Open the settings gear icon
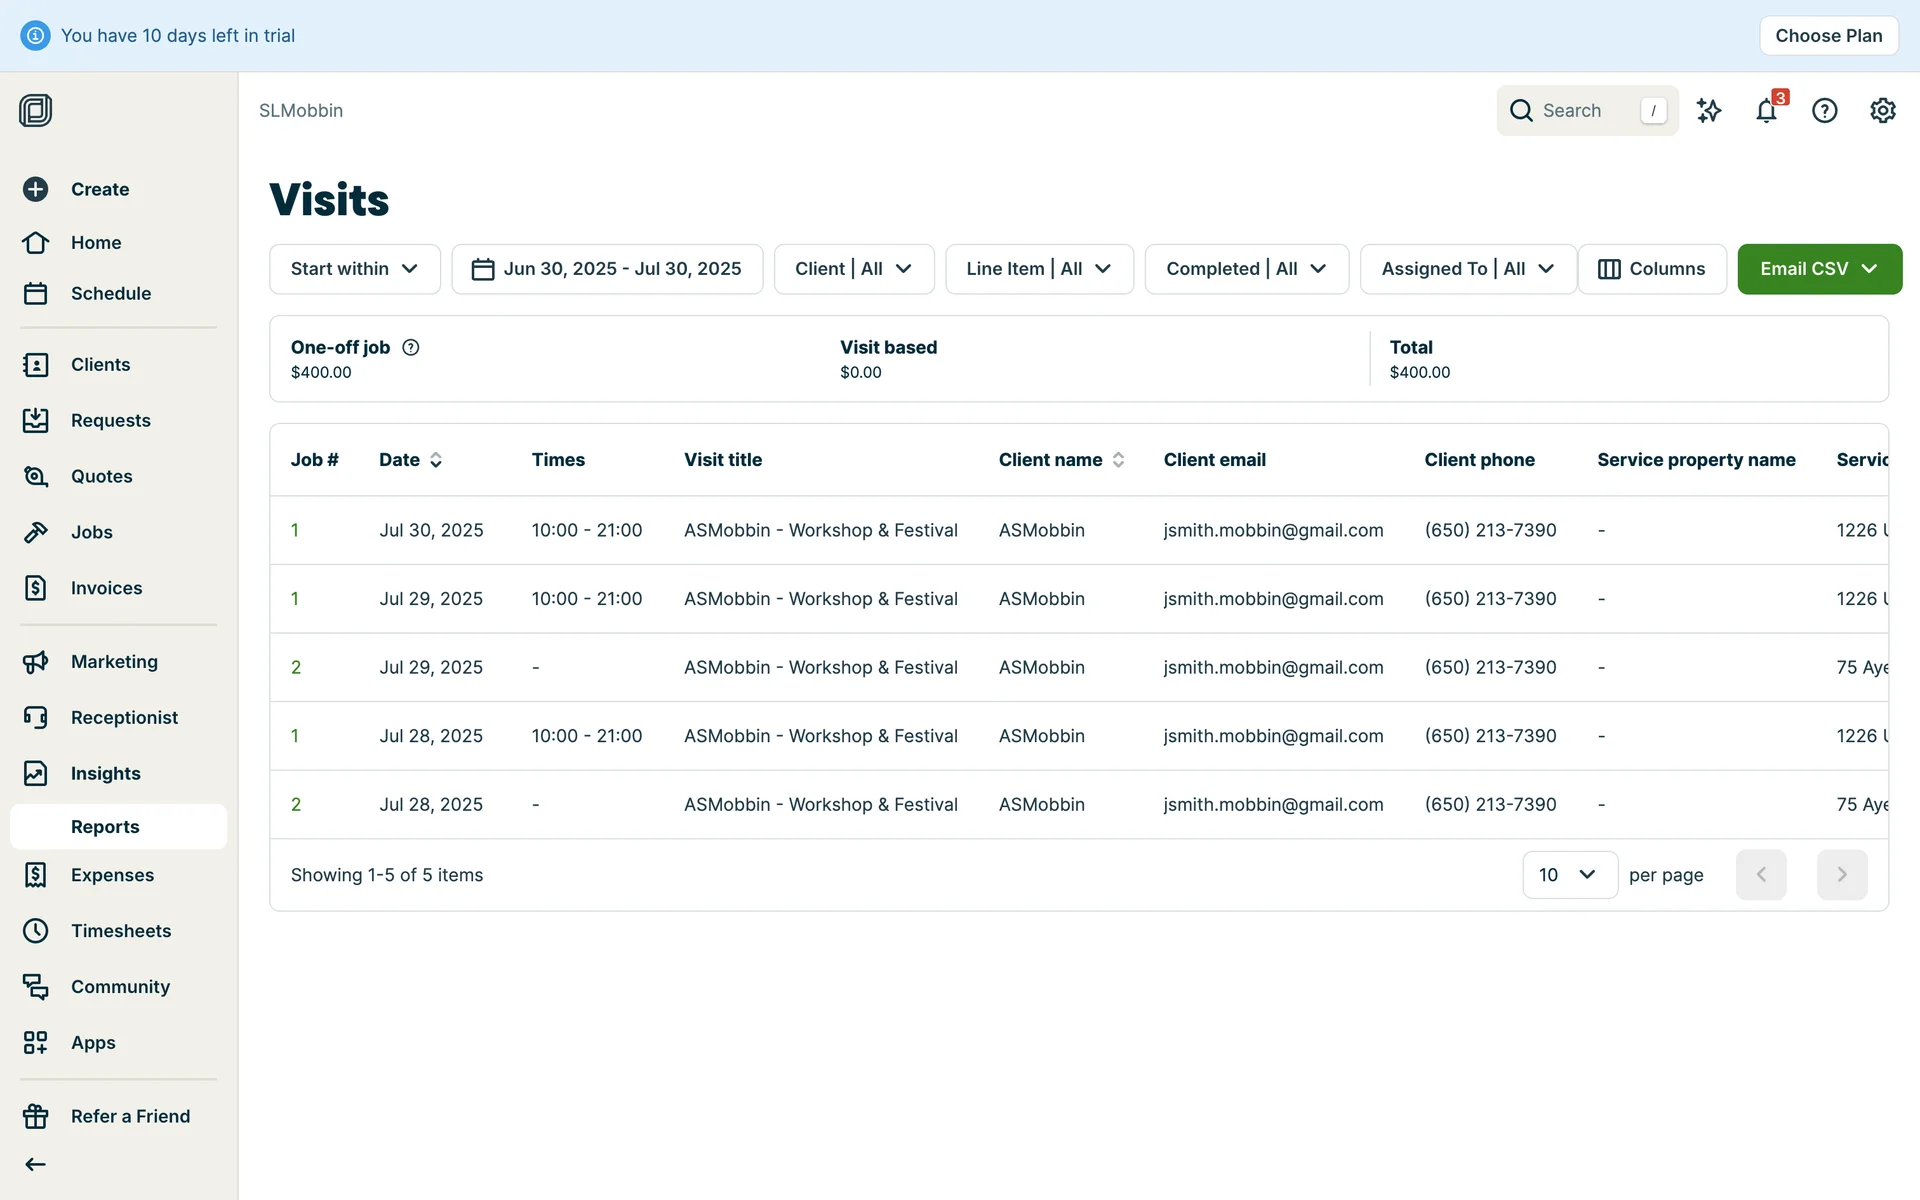 click(x=1882, y=110)
